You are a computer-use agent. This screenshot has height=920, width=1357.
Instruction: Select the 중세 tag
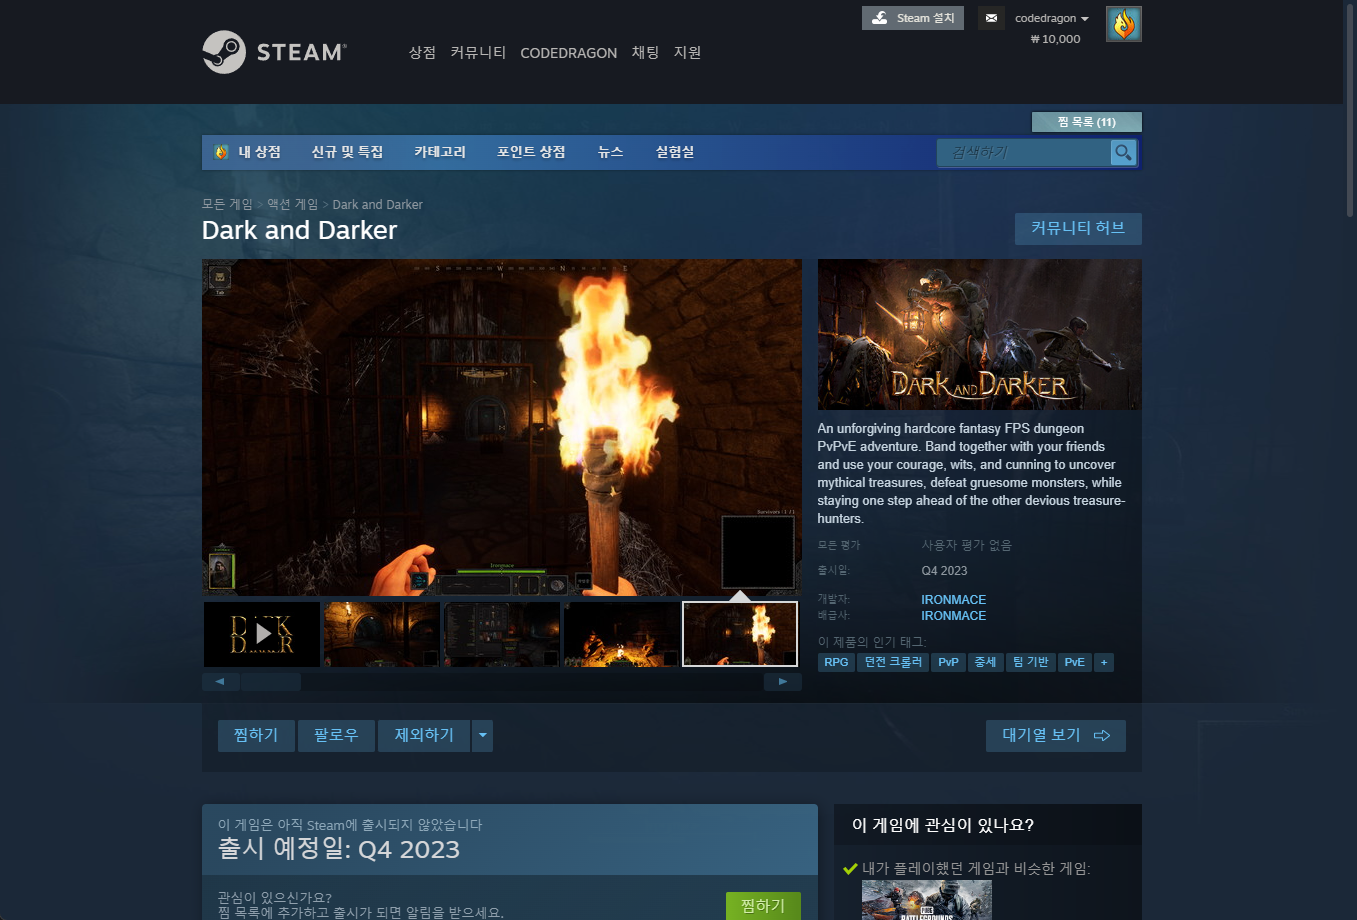point(985,662)
